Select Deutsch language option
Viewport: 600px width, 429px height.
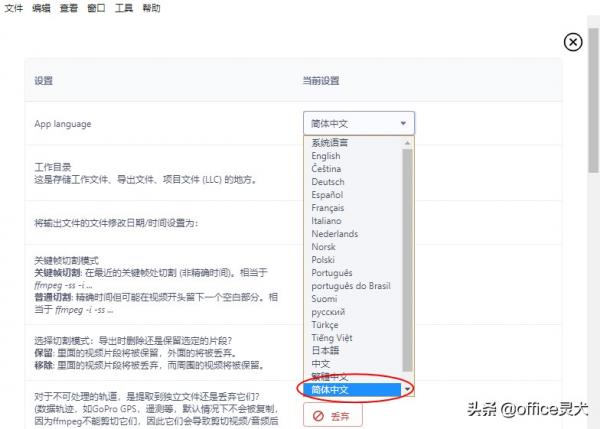click(x=353, y=182)
